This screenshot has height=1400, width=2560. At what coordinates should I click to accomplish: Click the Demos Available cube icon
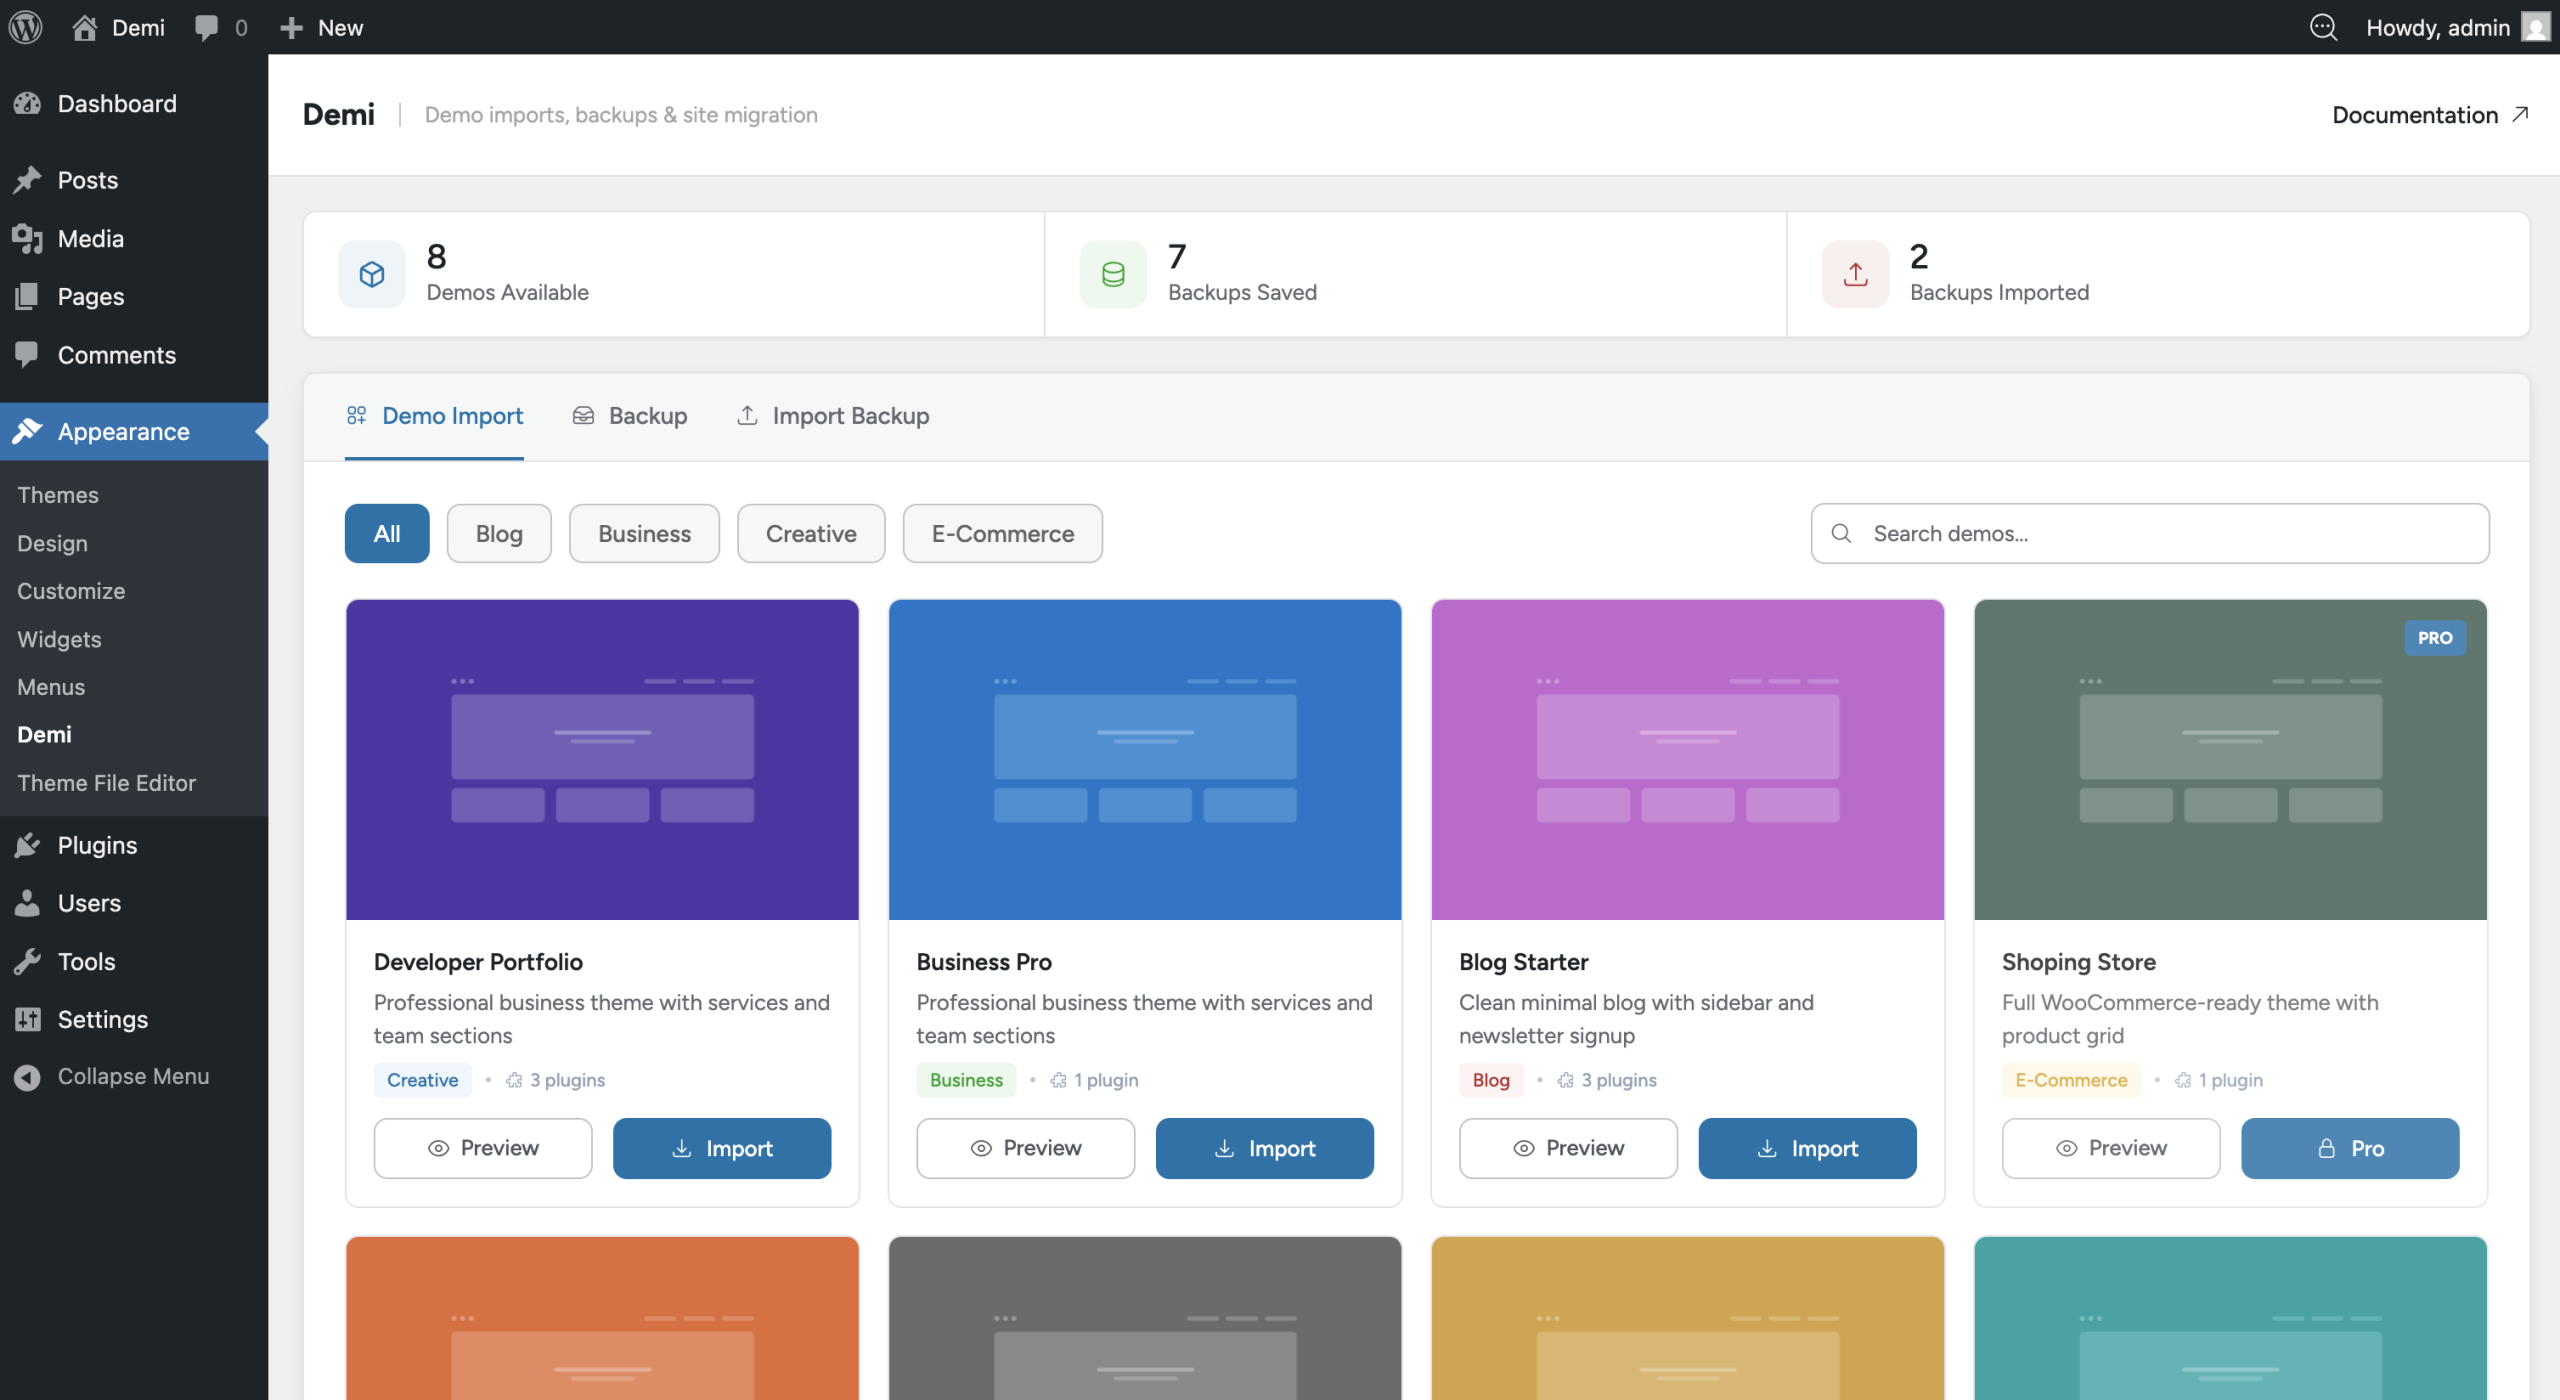(372, 274)
